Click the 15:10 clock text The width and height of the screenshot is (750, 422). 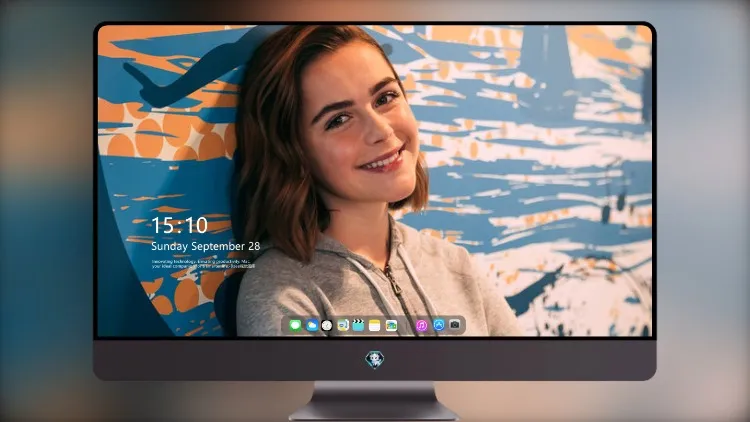(x=179, y=225)
